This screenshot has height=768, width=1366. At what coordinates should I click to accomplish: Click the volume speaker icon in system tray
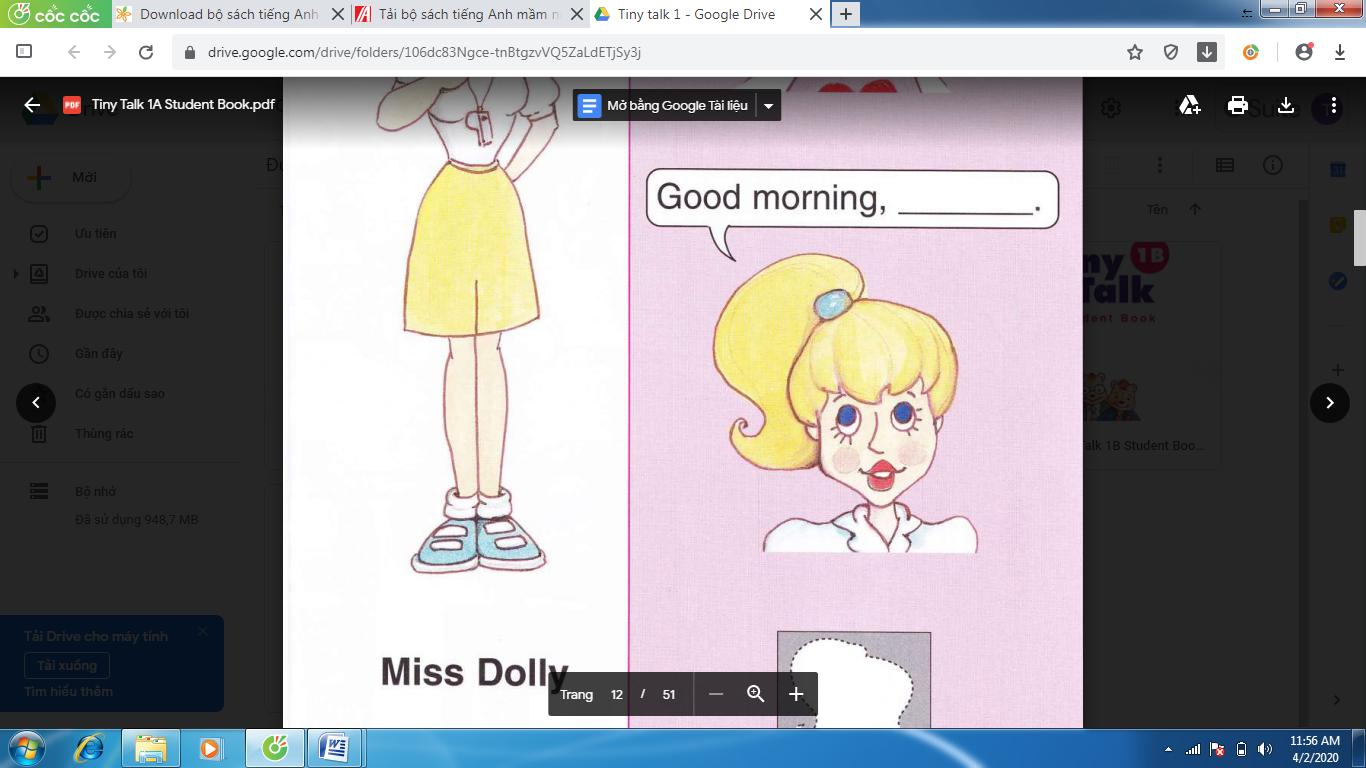(1265, 748)
